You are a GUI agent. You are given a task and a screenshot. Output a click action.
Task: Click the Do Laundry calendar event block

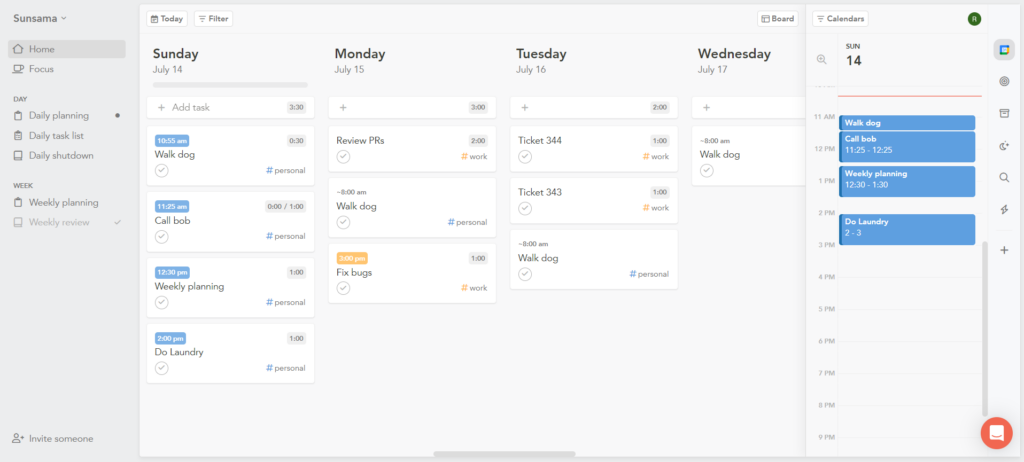pyautogui.click(x=907, y=229)
